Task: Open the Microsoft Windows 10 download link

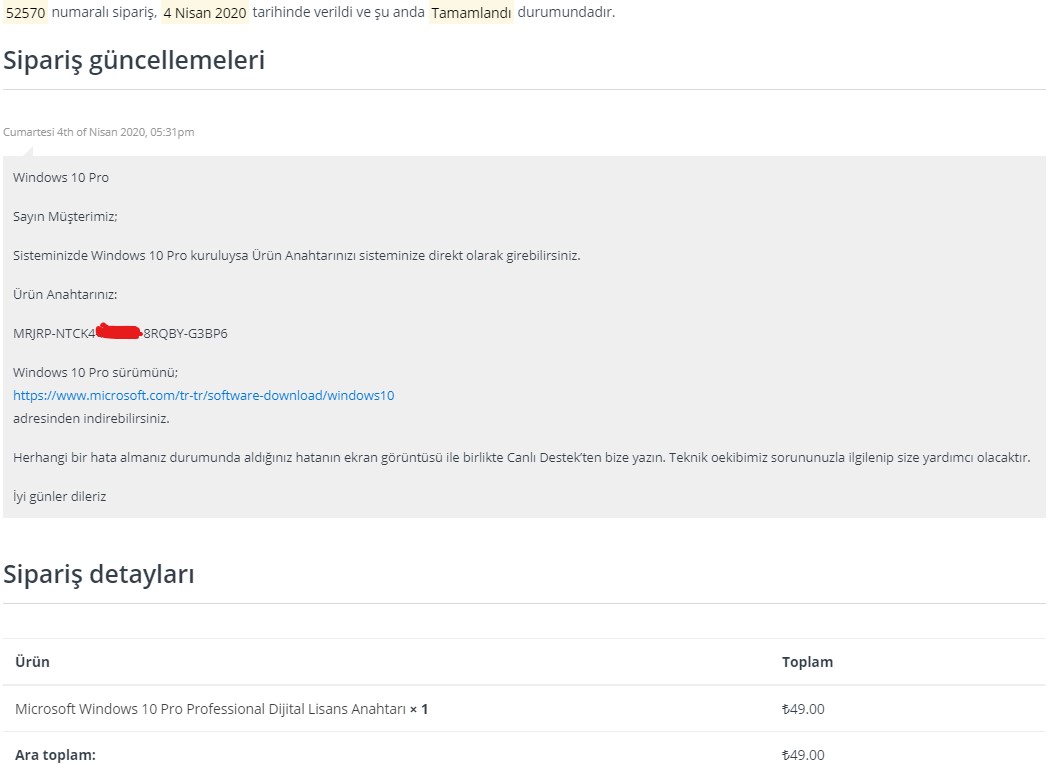Action: click(204, 395)
